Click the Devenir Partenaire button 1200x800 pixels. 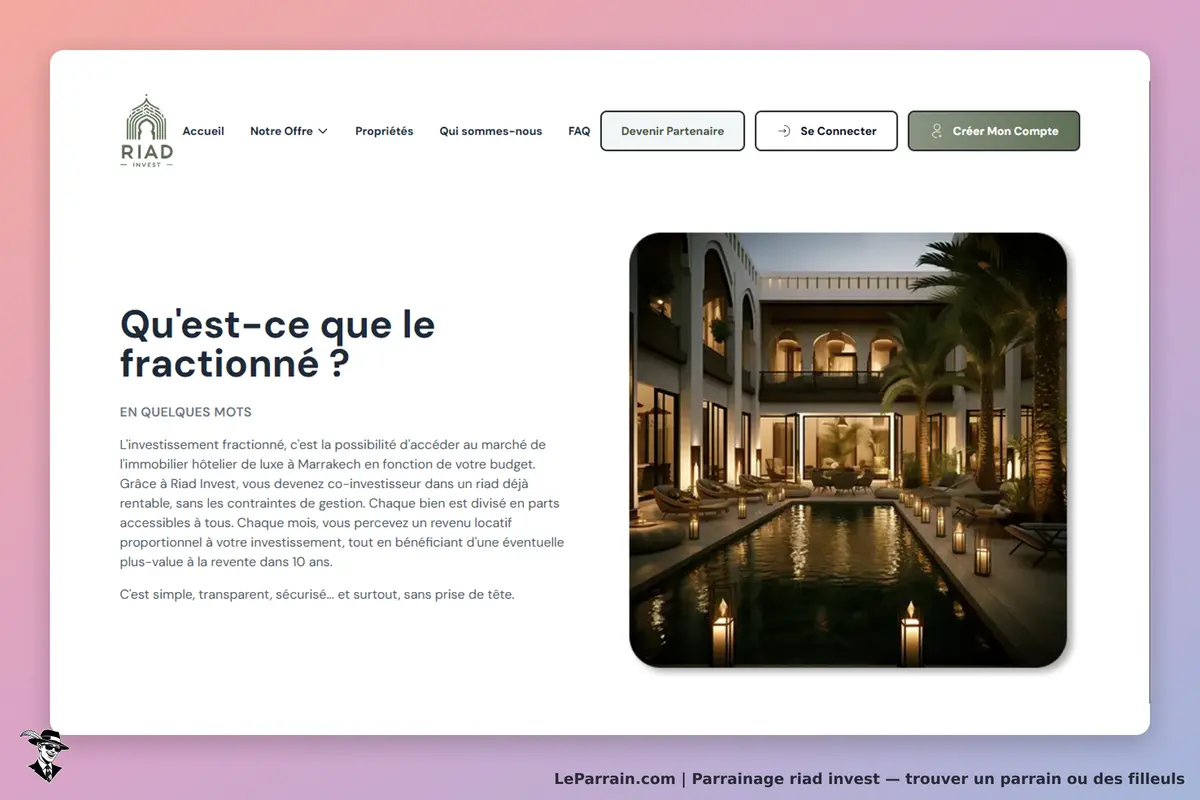point(672,131)
